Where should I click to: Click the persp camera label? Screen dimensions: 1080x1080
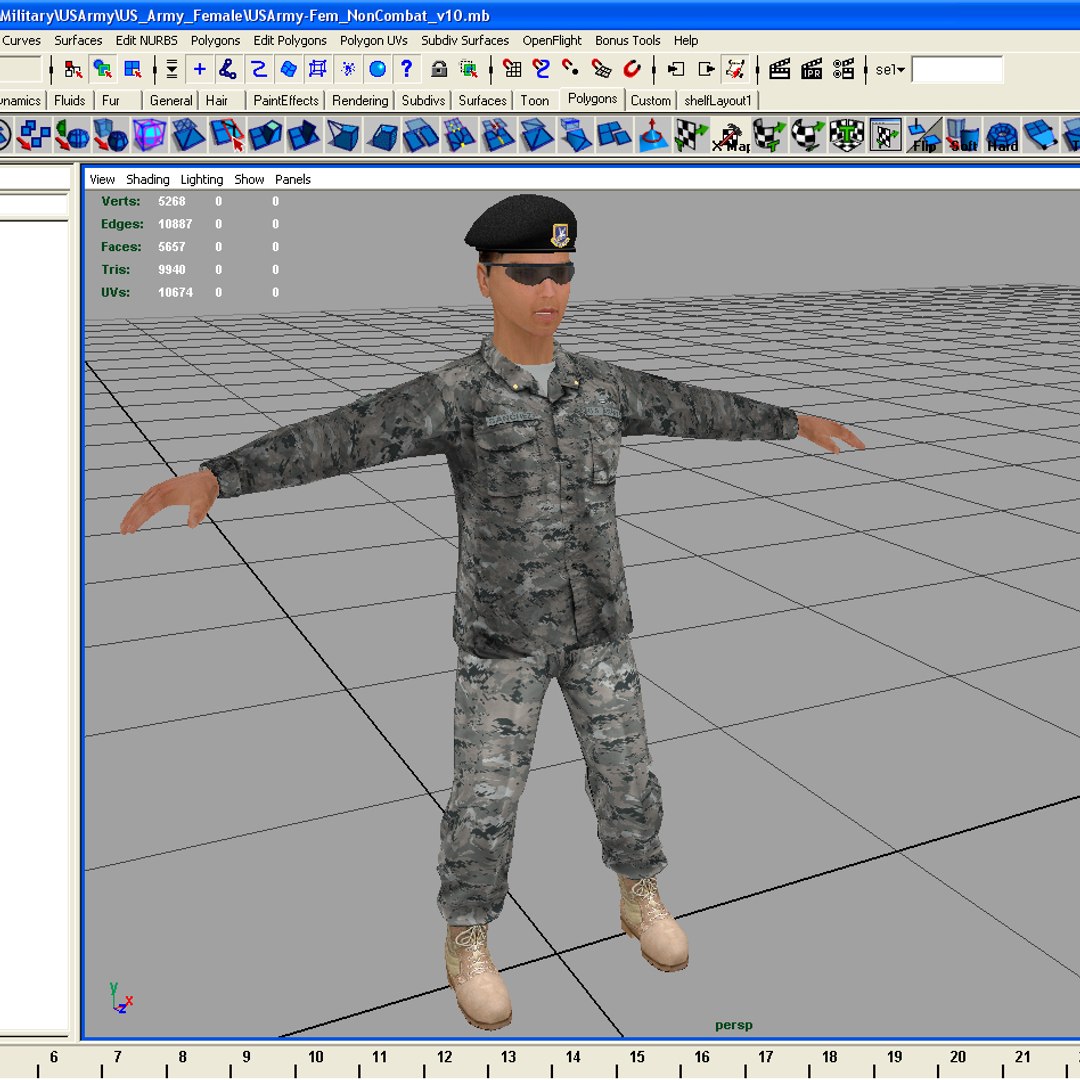pos(734,1025)
